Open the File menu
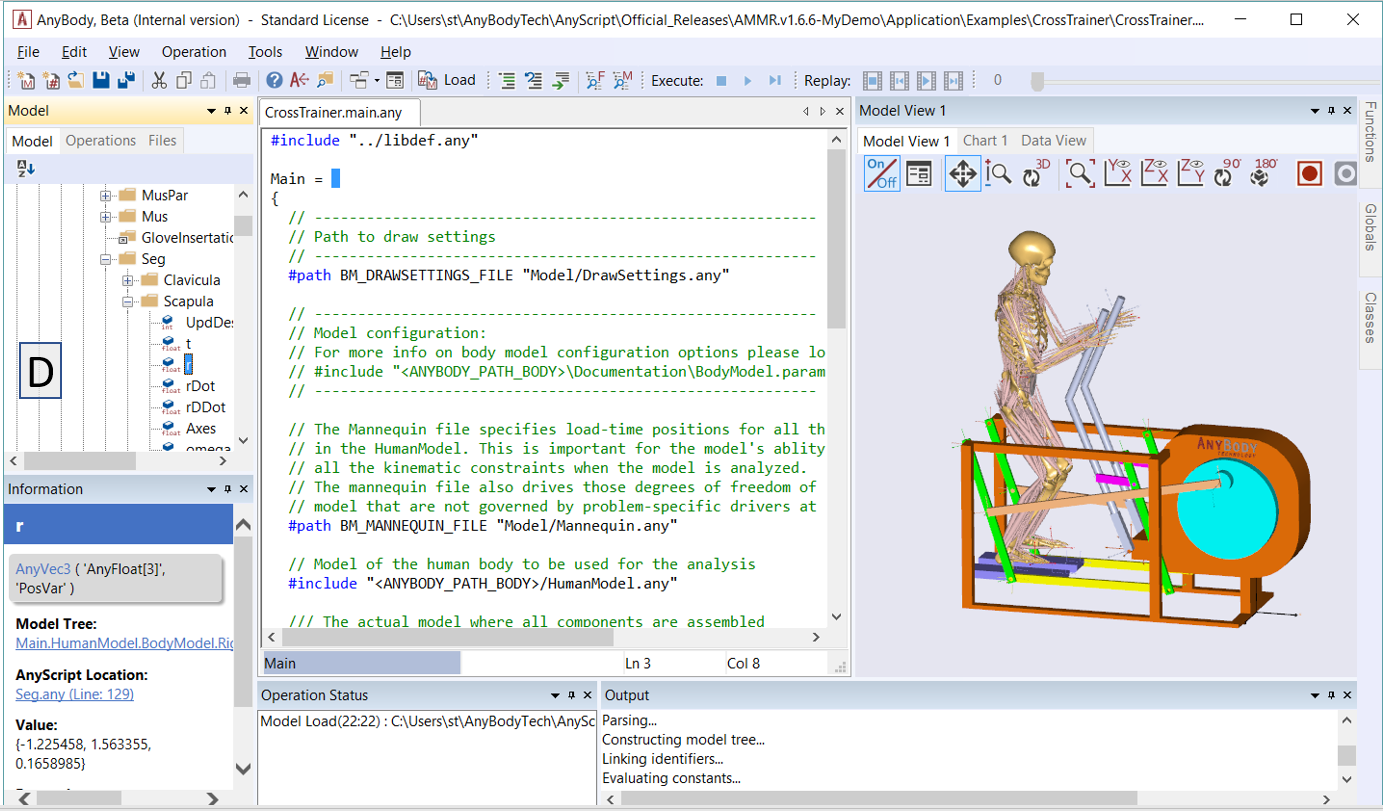 (28, 52)
